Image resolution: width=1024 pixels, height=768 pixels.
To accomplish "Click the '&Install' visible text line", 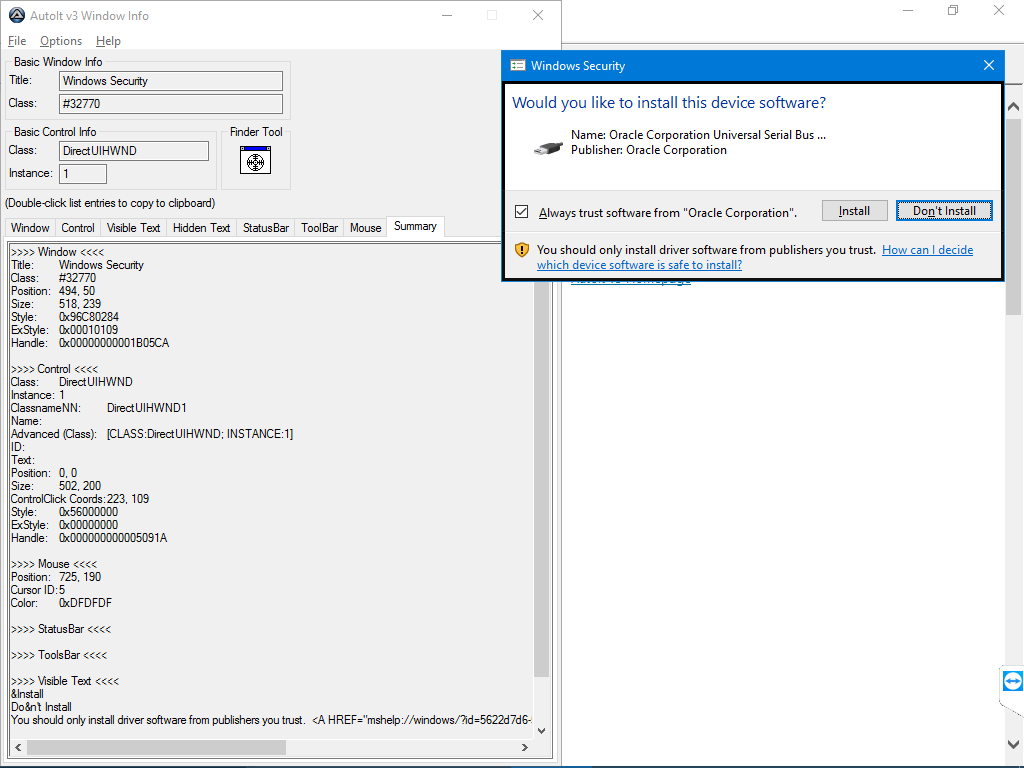I will click(27, 694).
